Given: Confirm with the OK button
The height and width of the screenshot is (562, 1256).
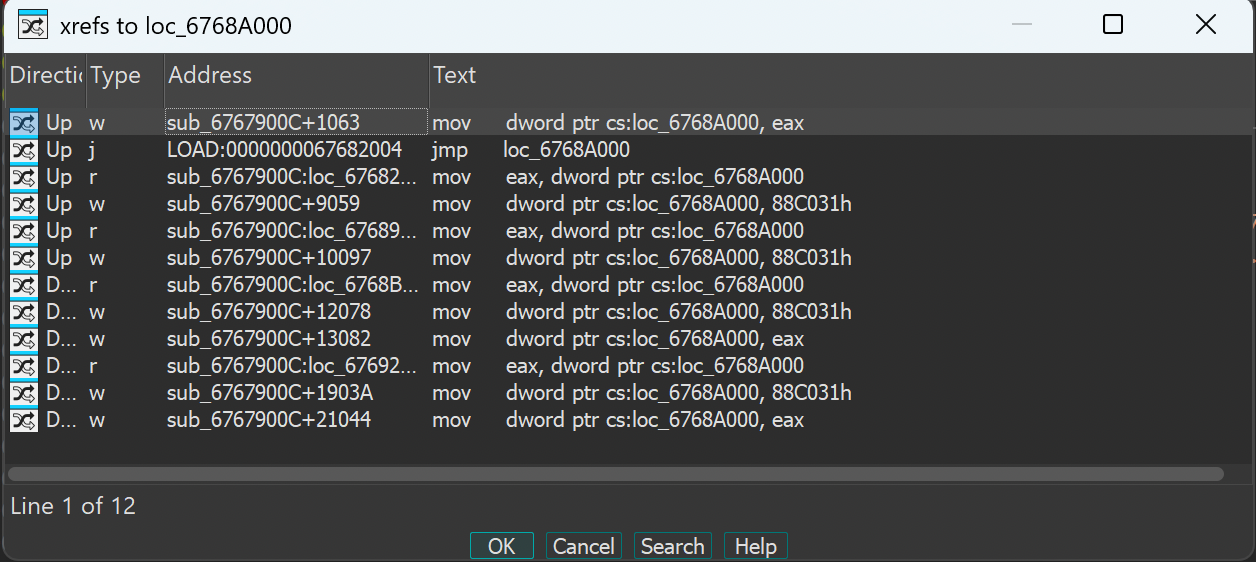Looking at the screenshot, I should click(502, 546).
